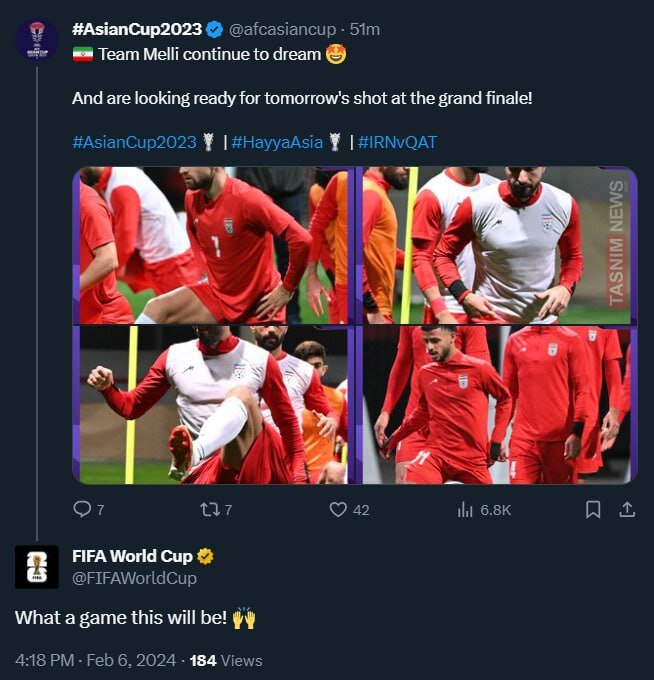
Task: Click the reply comment icon
Action: point(82,510)
